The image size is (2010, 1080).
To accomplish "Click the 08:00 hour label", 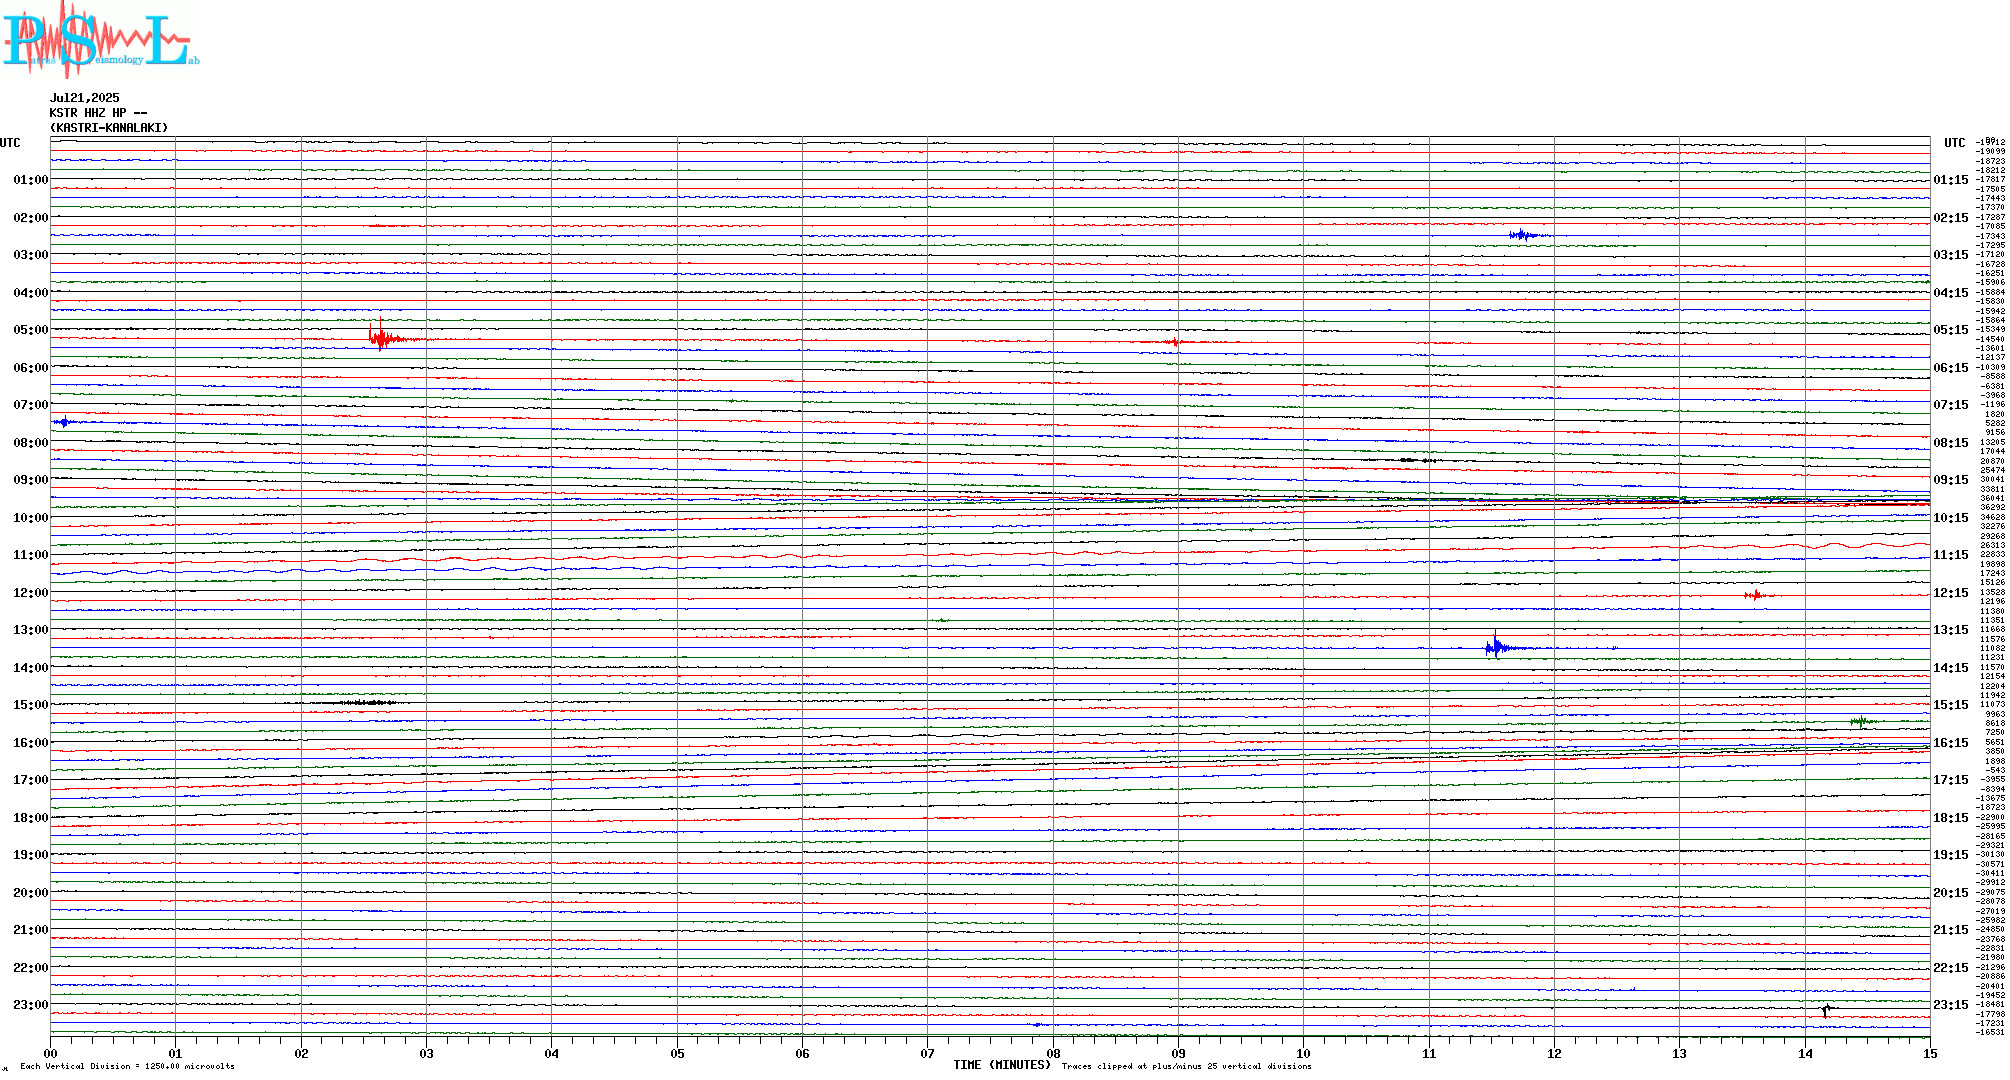I will [31, 443].
